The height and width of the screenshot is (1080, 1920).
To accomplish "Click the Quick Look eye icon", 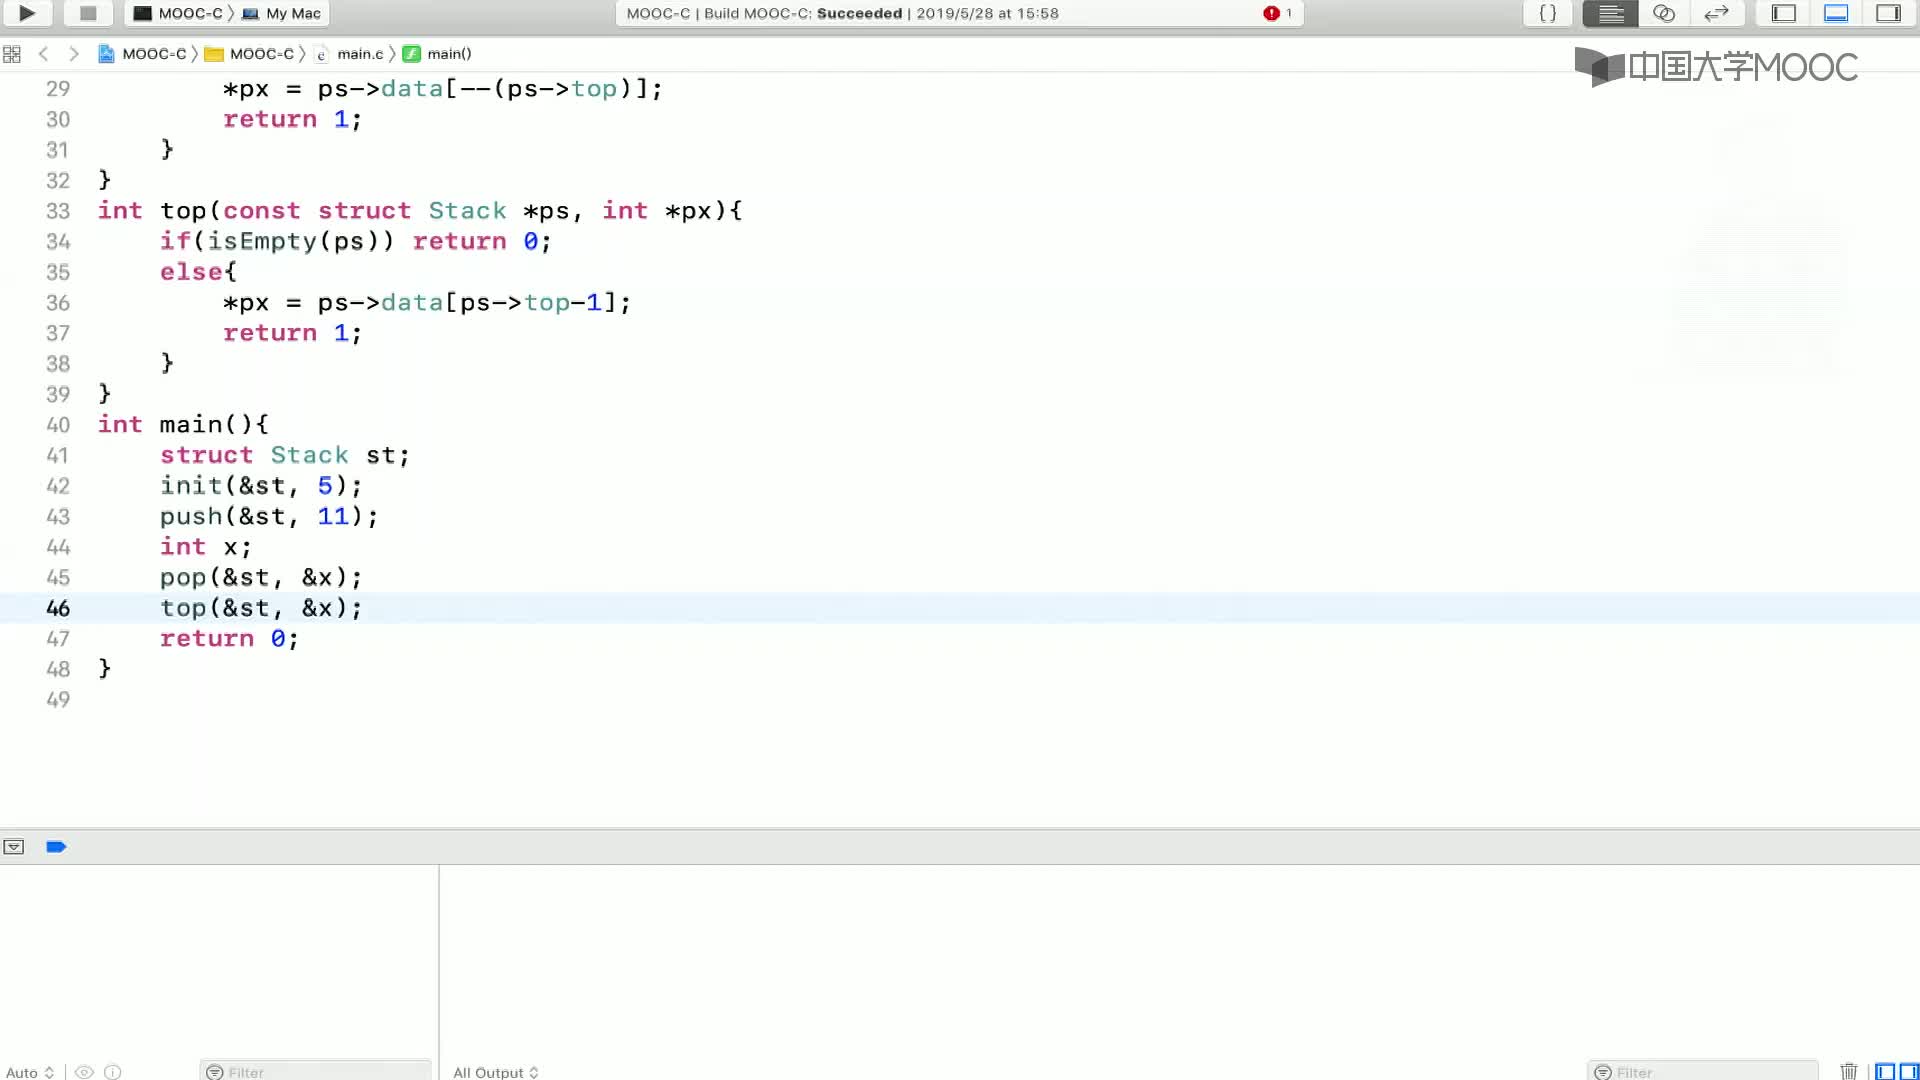I will (x=85, y=1072).
